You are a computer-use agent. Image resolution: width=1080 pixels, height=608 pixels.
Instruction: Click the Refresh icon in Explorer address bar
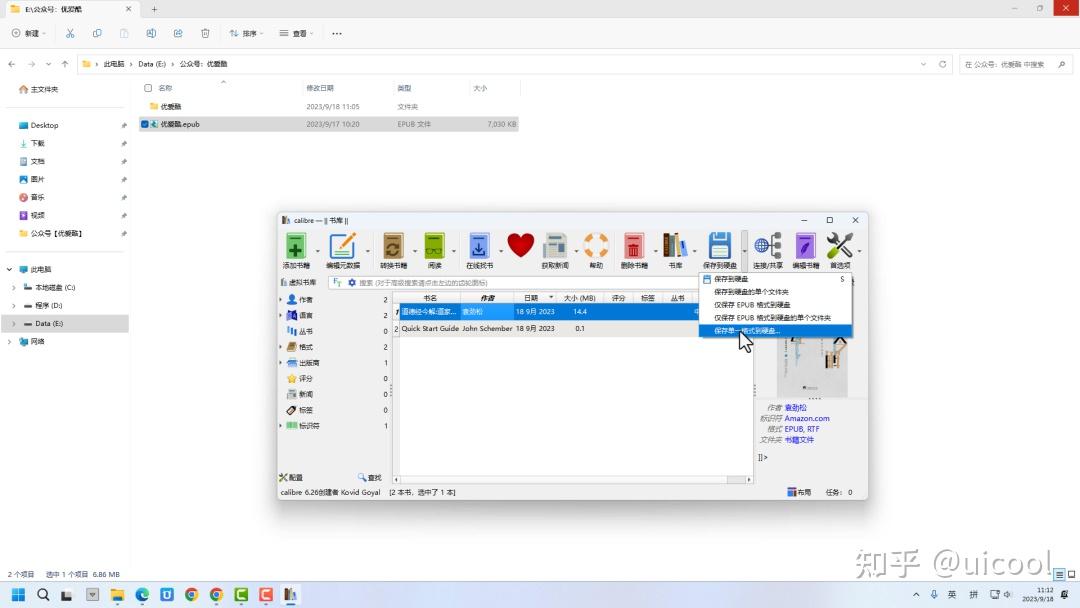click(942, 64)
